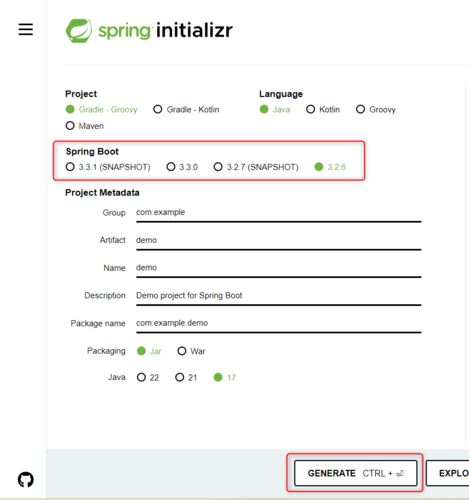Select Jar packaging
Image resolution: width=469 pixels, height=500 pixels.
pyautogui.click(x=149, y=351)
